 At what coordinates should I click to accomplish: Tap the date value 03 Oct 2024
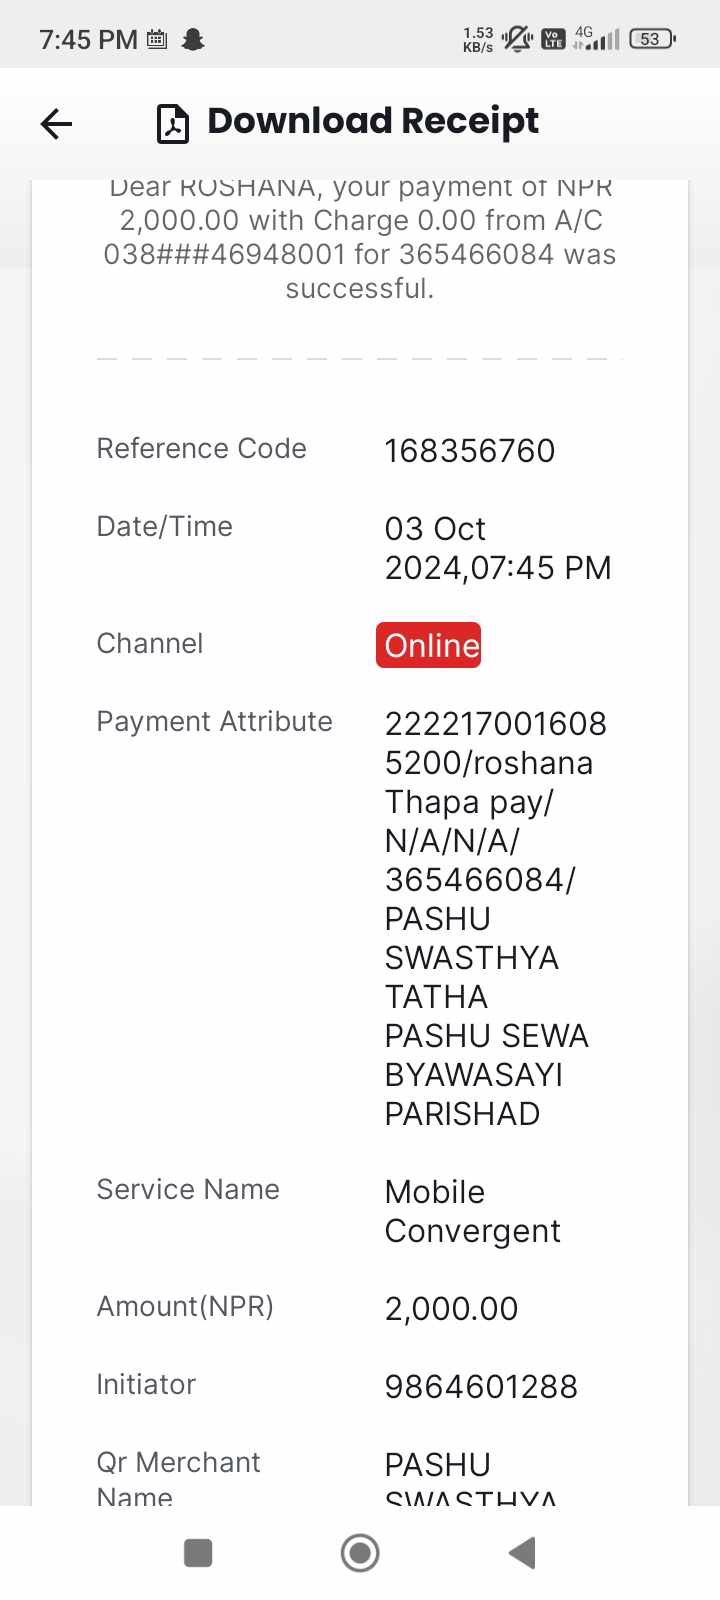click(498, 548)
